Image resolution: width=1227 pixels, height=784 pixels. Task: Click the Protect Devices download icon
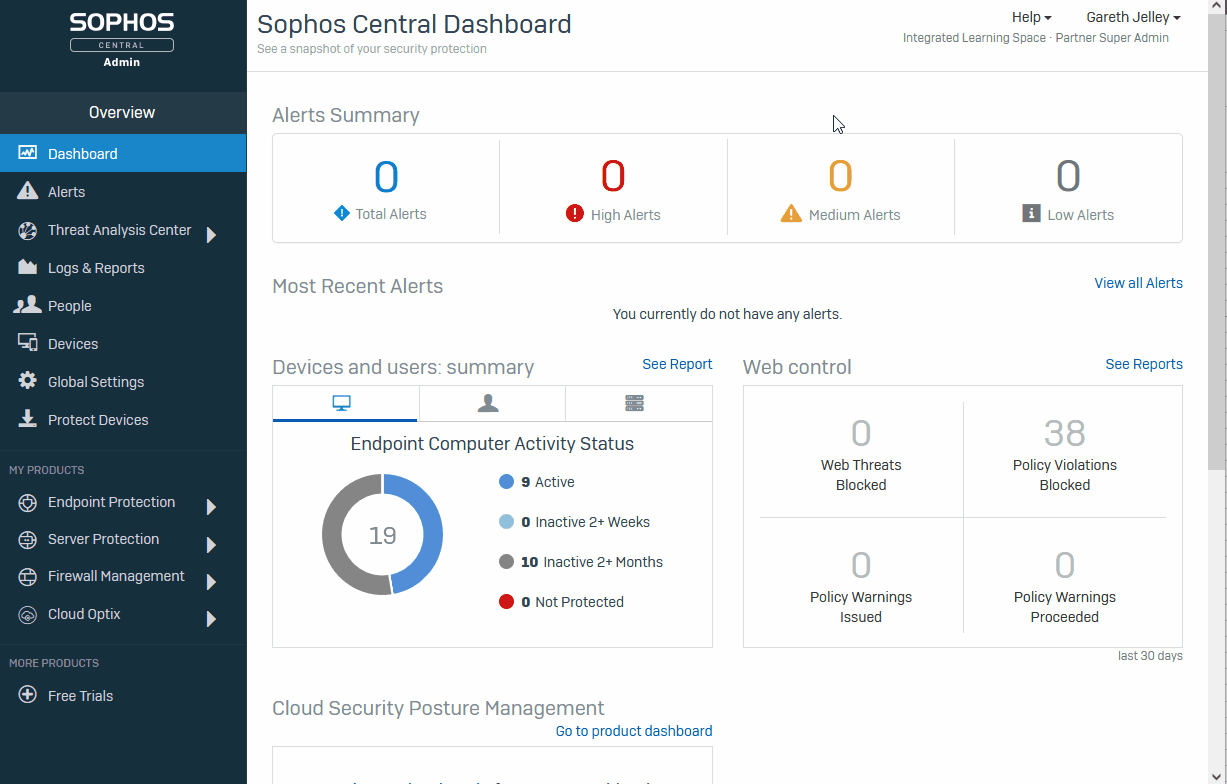(x=28, y=419)
